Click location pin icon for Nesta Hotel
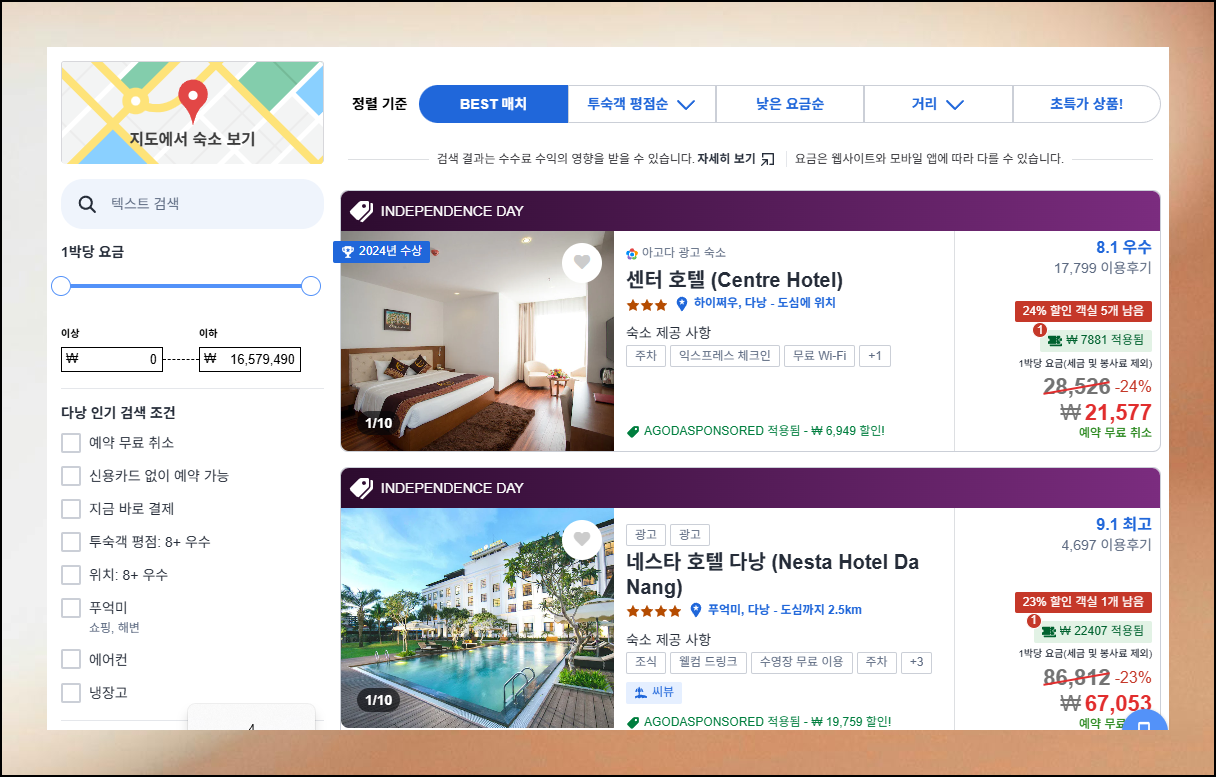Screen dimensions: 1216x777 click(696, 610)
